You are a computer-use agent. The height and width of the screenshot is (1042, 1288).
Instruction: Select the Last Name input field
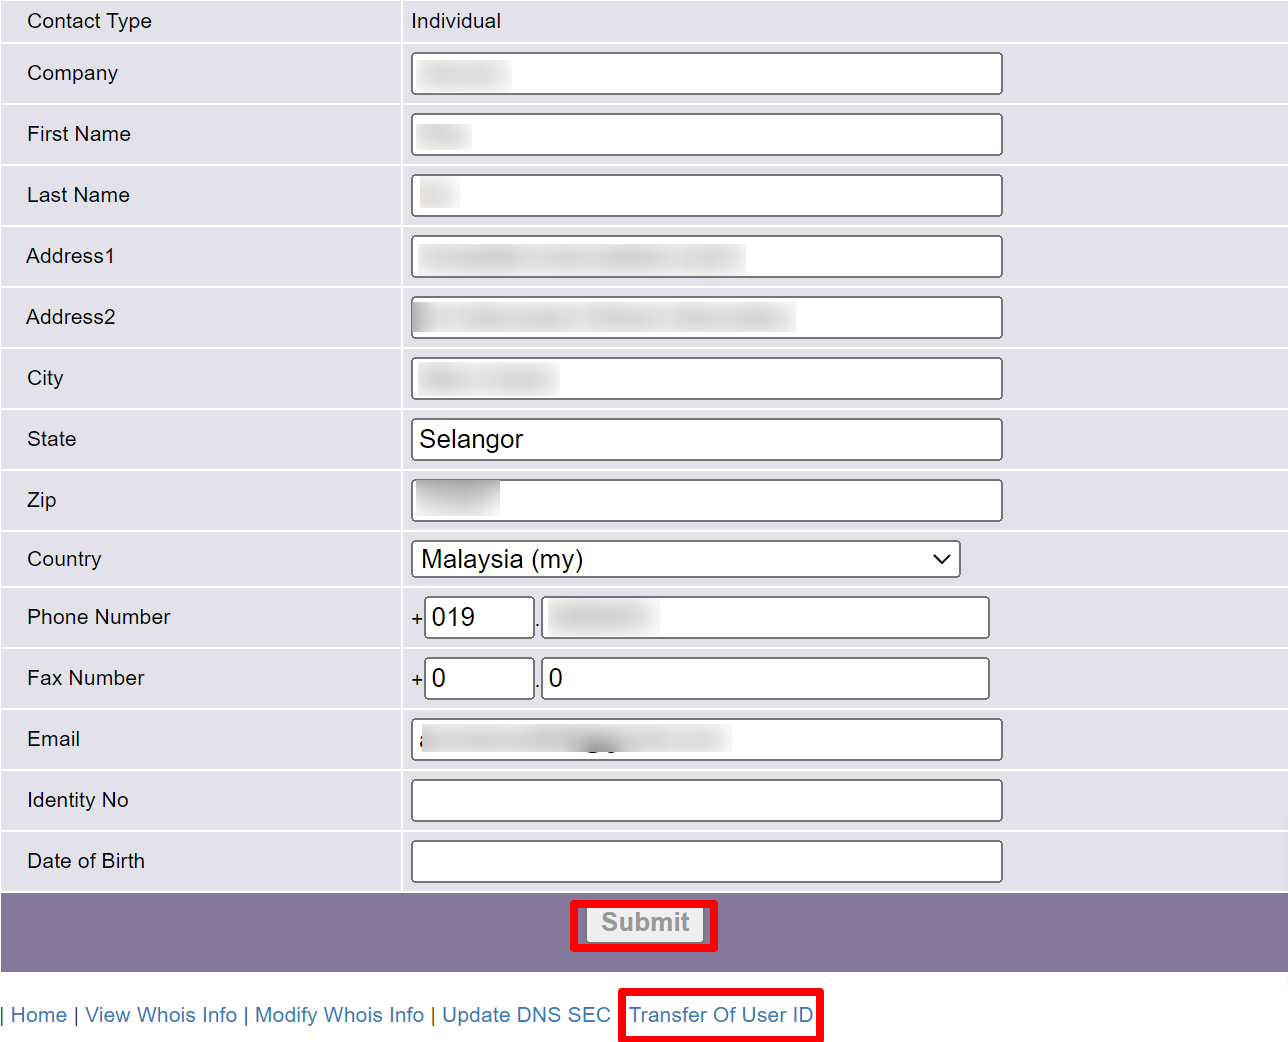(706, 196)
